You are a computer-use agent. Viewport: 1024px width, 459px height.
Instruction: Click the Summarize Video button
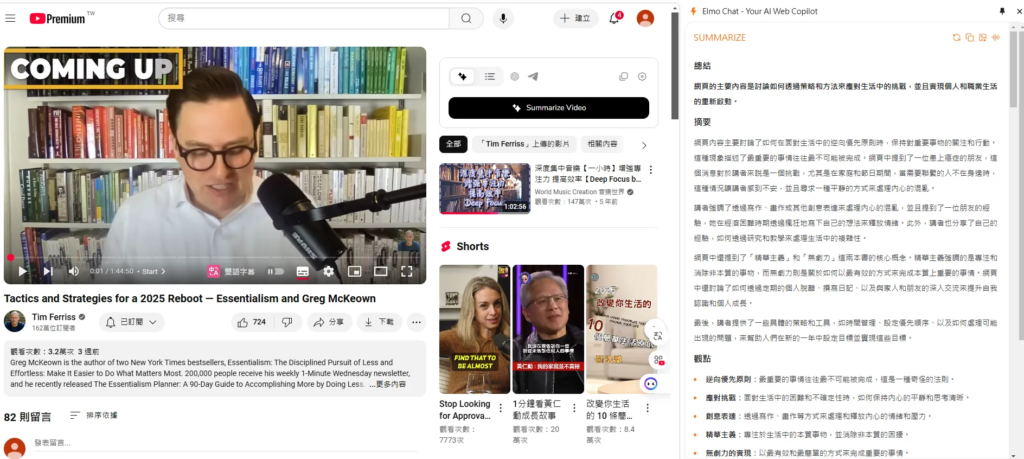coord(549,108)
